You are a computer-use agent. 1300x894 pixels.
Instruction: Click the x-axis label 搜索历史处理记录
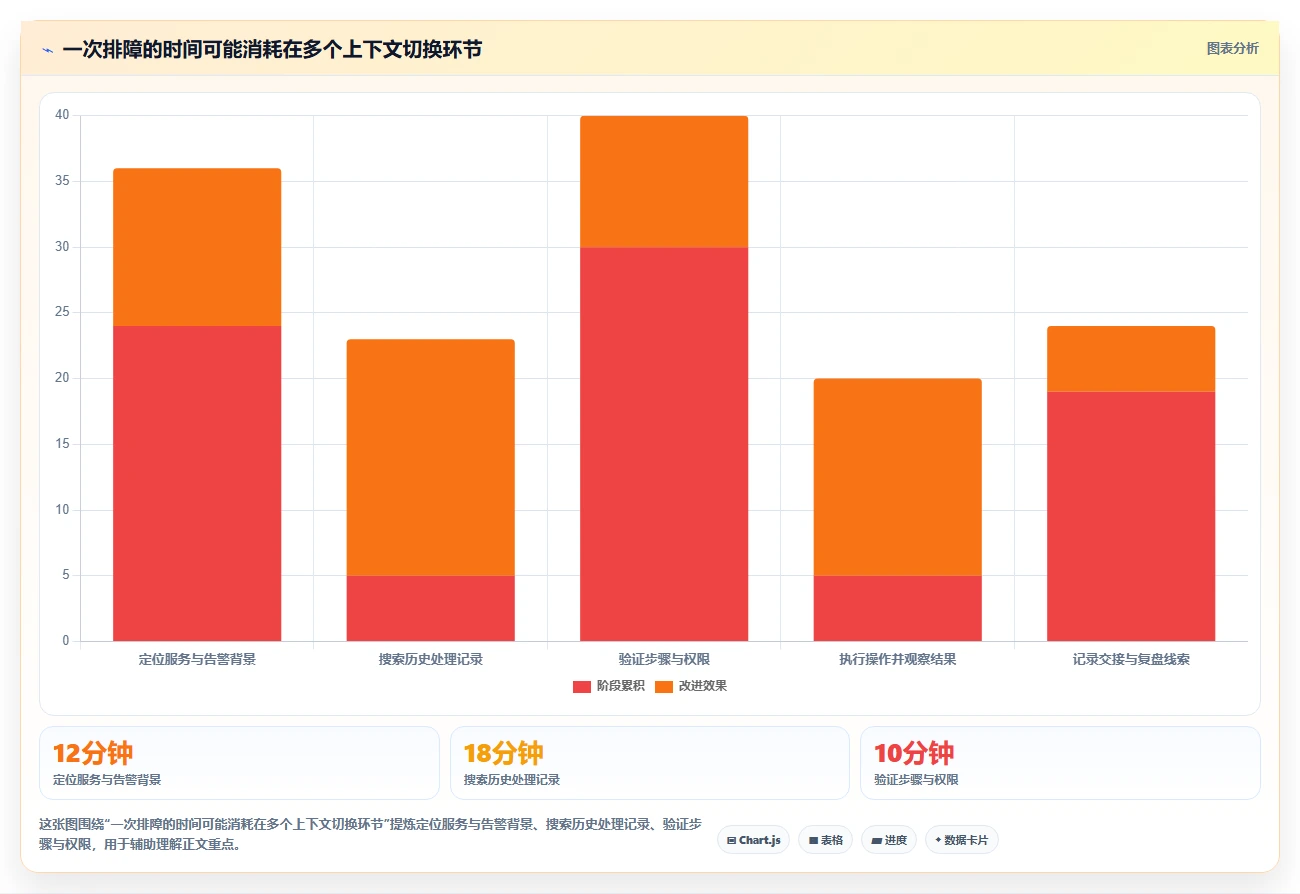pos(431,660)
